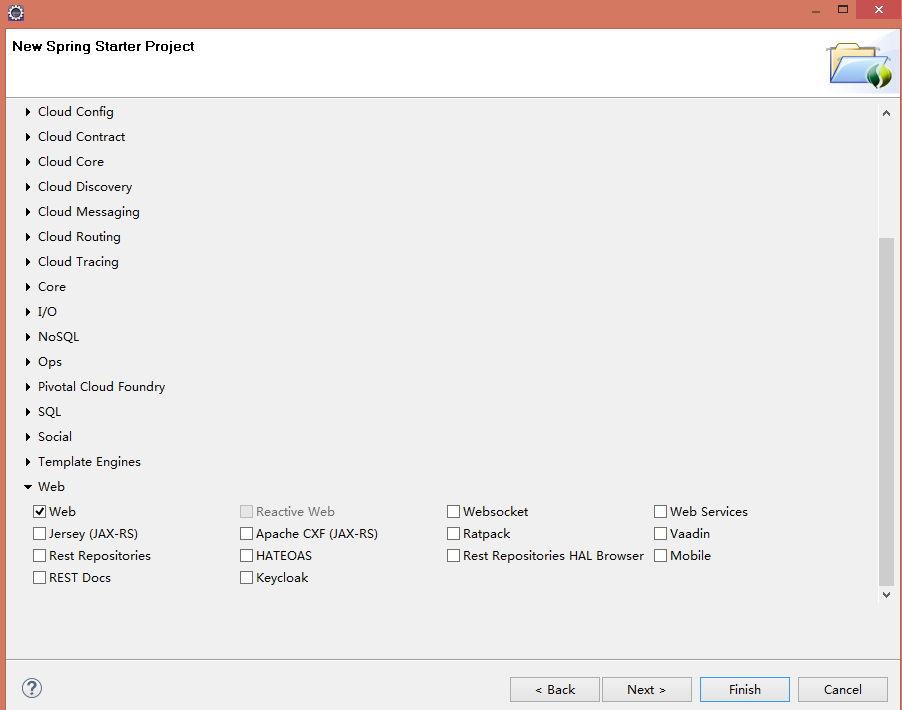Screen dimensions: 902x710
Task: Maximize the dialog window
Action: click(843, 9)
